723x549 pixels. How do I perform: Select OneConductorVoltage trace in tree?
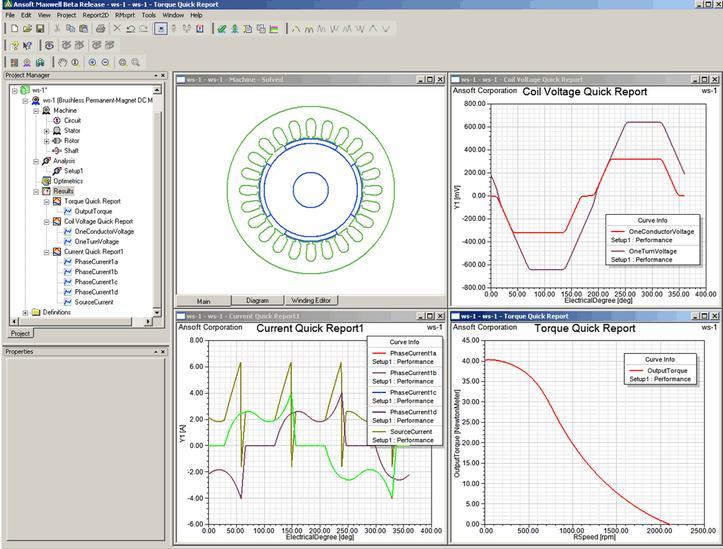[x=104, y=232]
